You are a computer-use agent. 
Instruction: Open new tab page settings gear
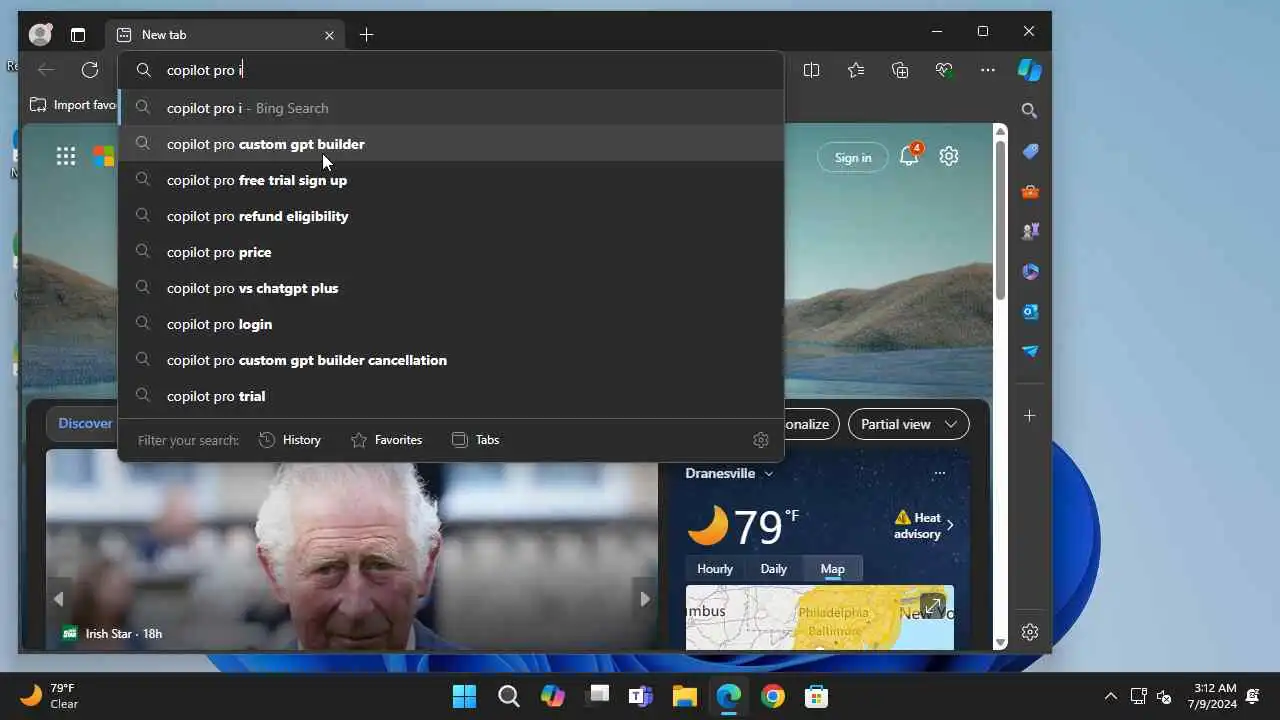(949, 156)
